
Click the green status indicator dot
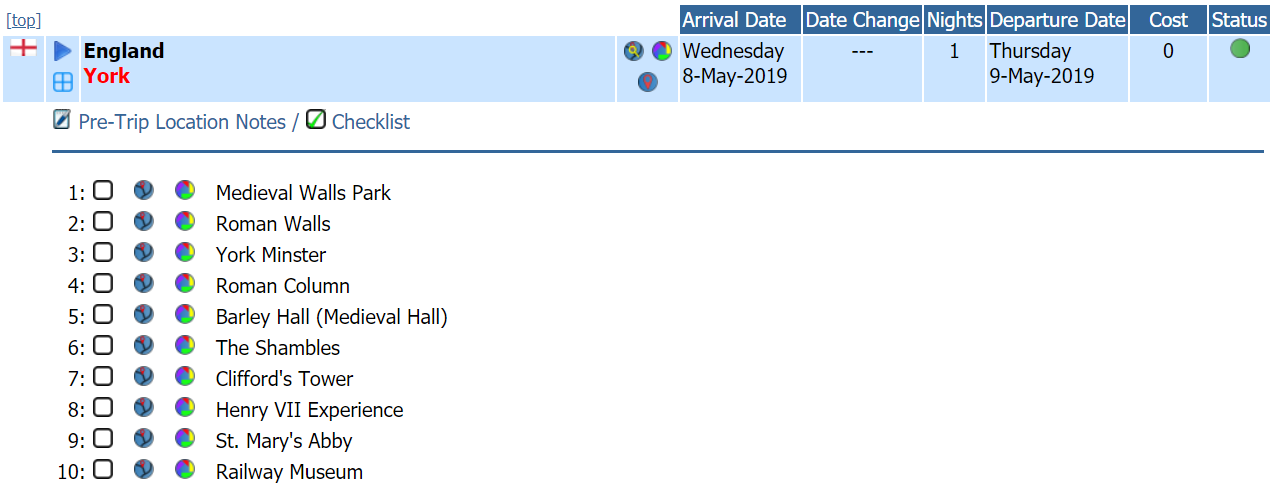(1240, 48)
